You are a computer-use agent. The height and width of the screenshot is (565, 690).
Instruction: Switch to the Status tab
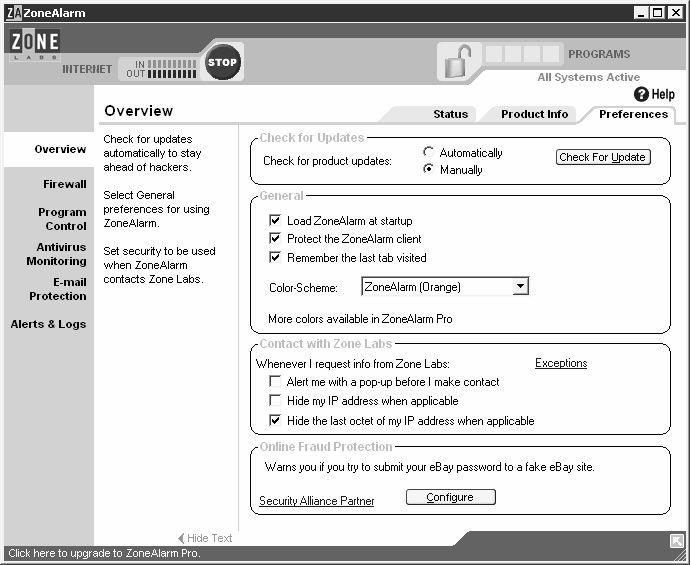(450, 114)
